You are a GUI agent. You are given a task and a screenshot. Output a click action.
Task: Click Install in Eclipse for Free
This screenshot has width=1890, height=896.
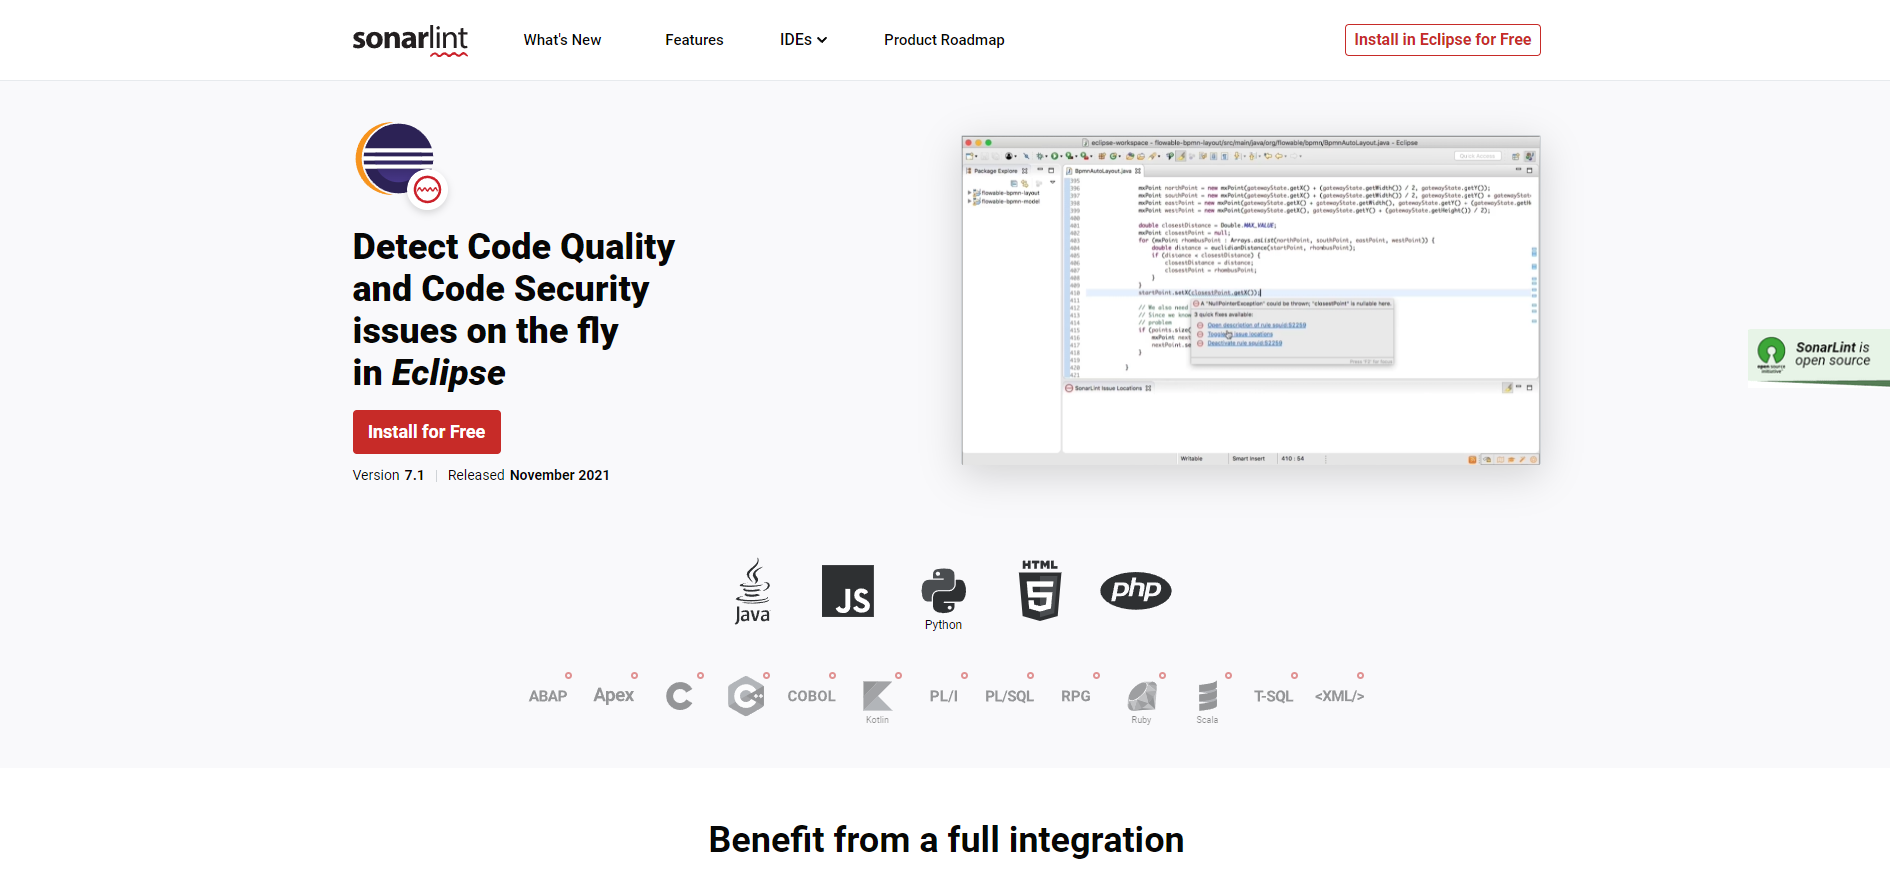point(1442,40)
